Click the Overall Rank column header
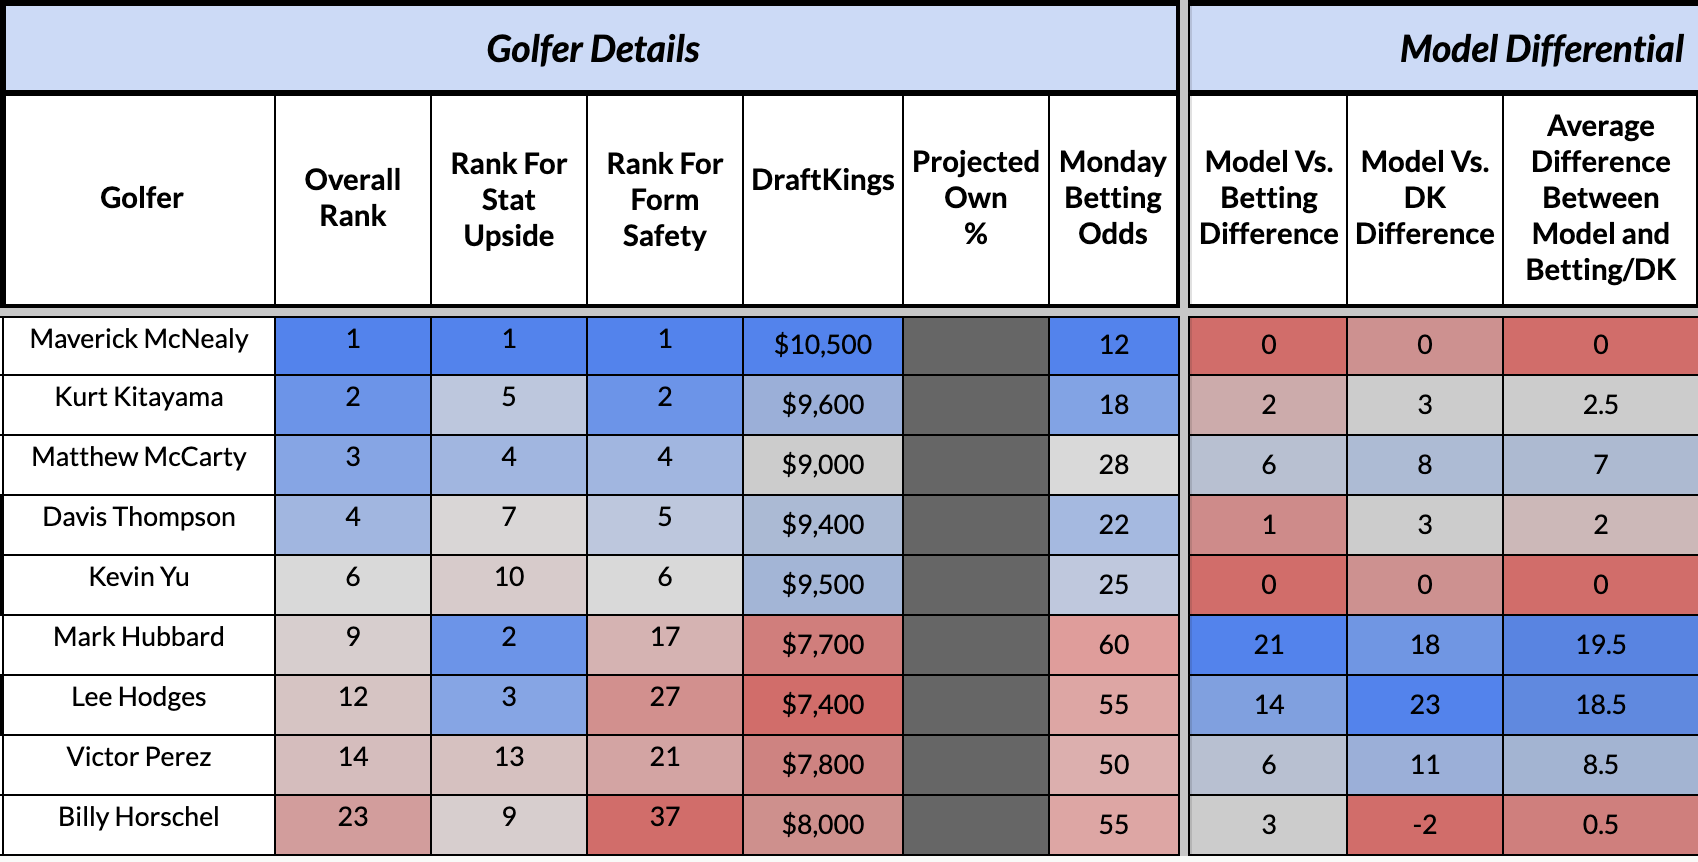This screenshot has width=1698, height=862. tap(353, 198)
